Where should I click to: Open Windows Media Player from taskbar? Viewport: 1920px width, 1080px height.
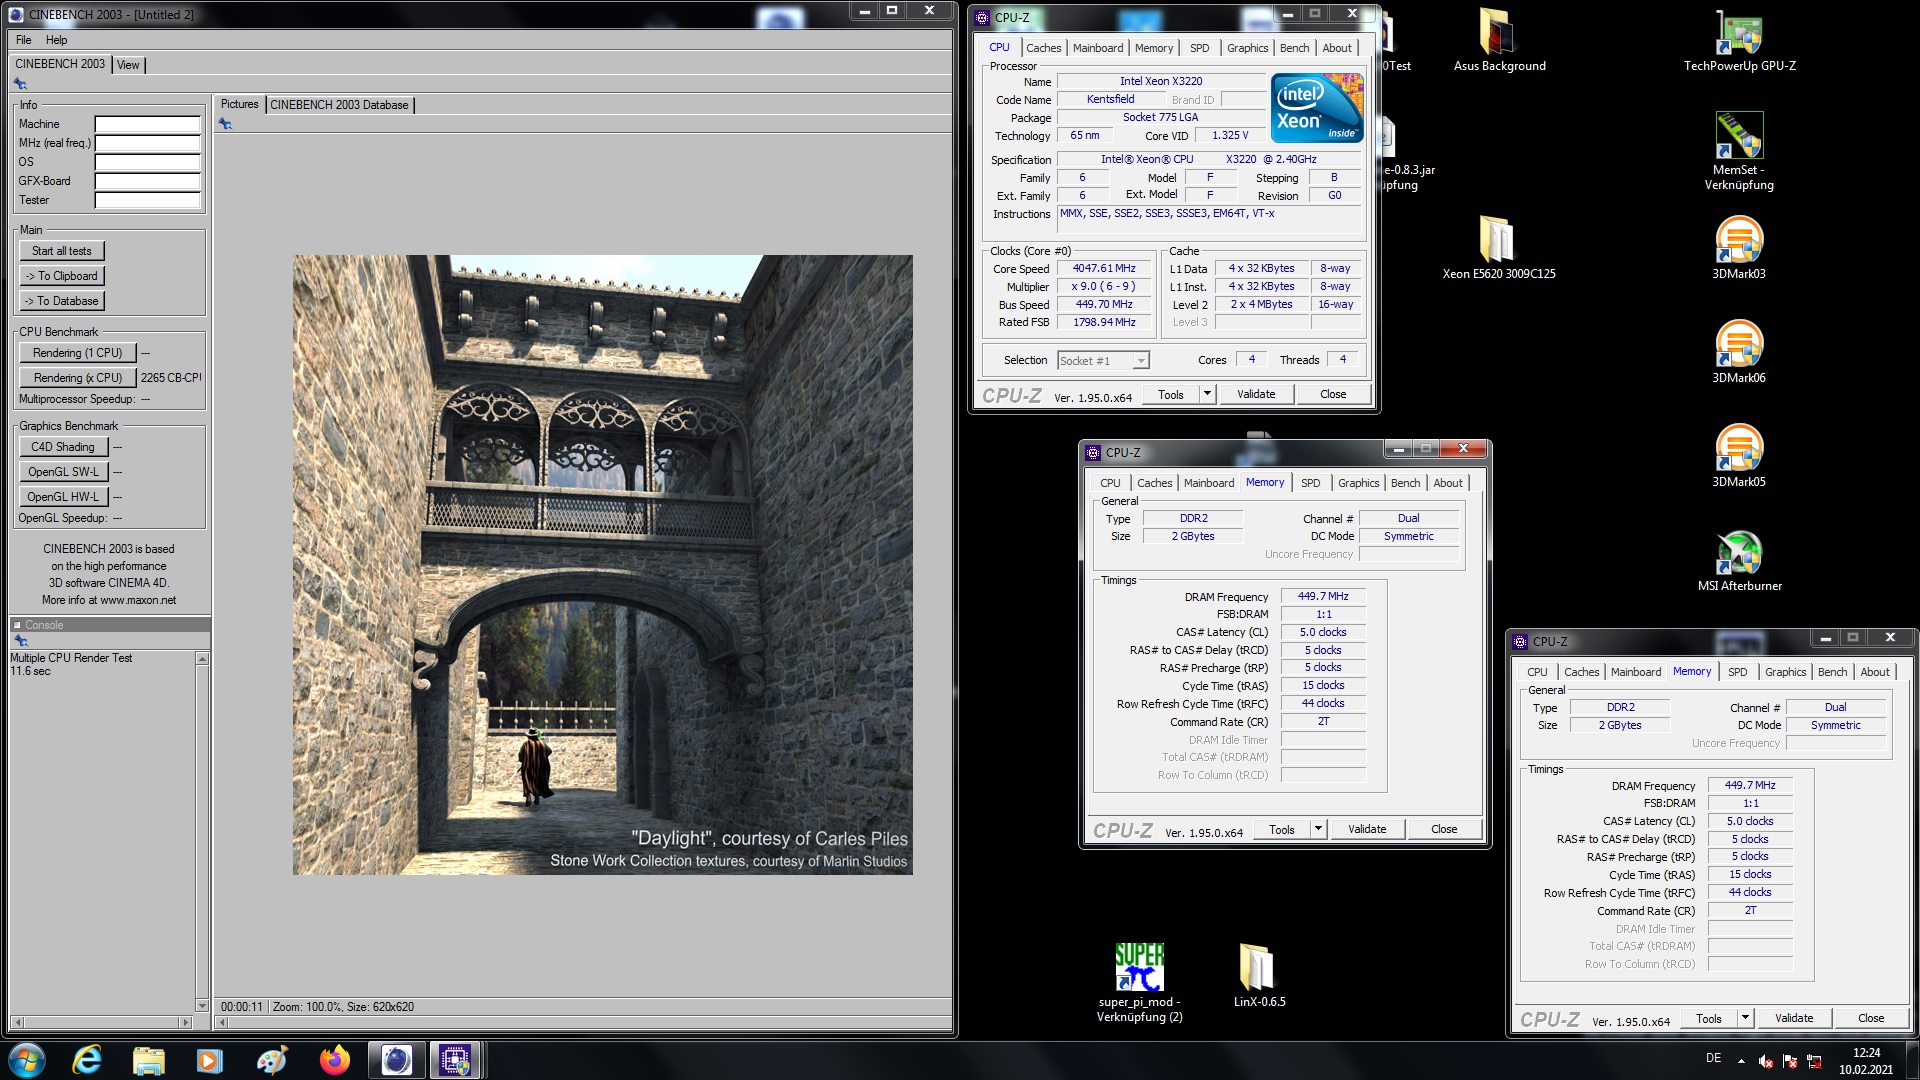pyautogui.click(x=210, y=1060)
